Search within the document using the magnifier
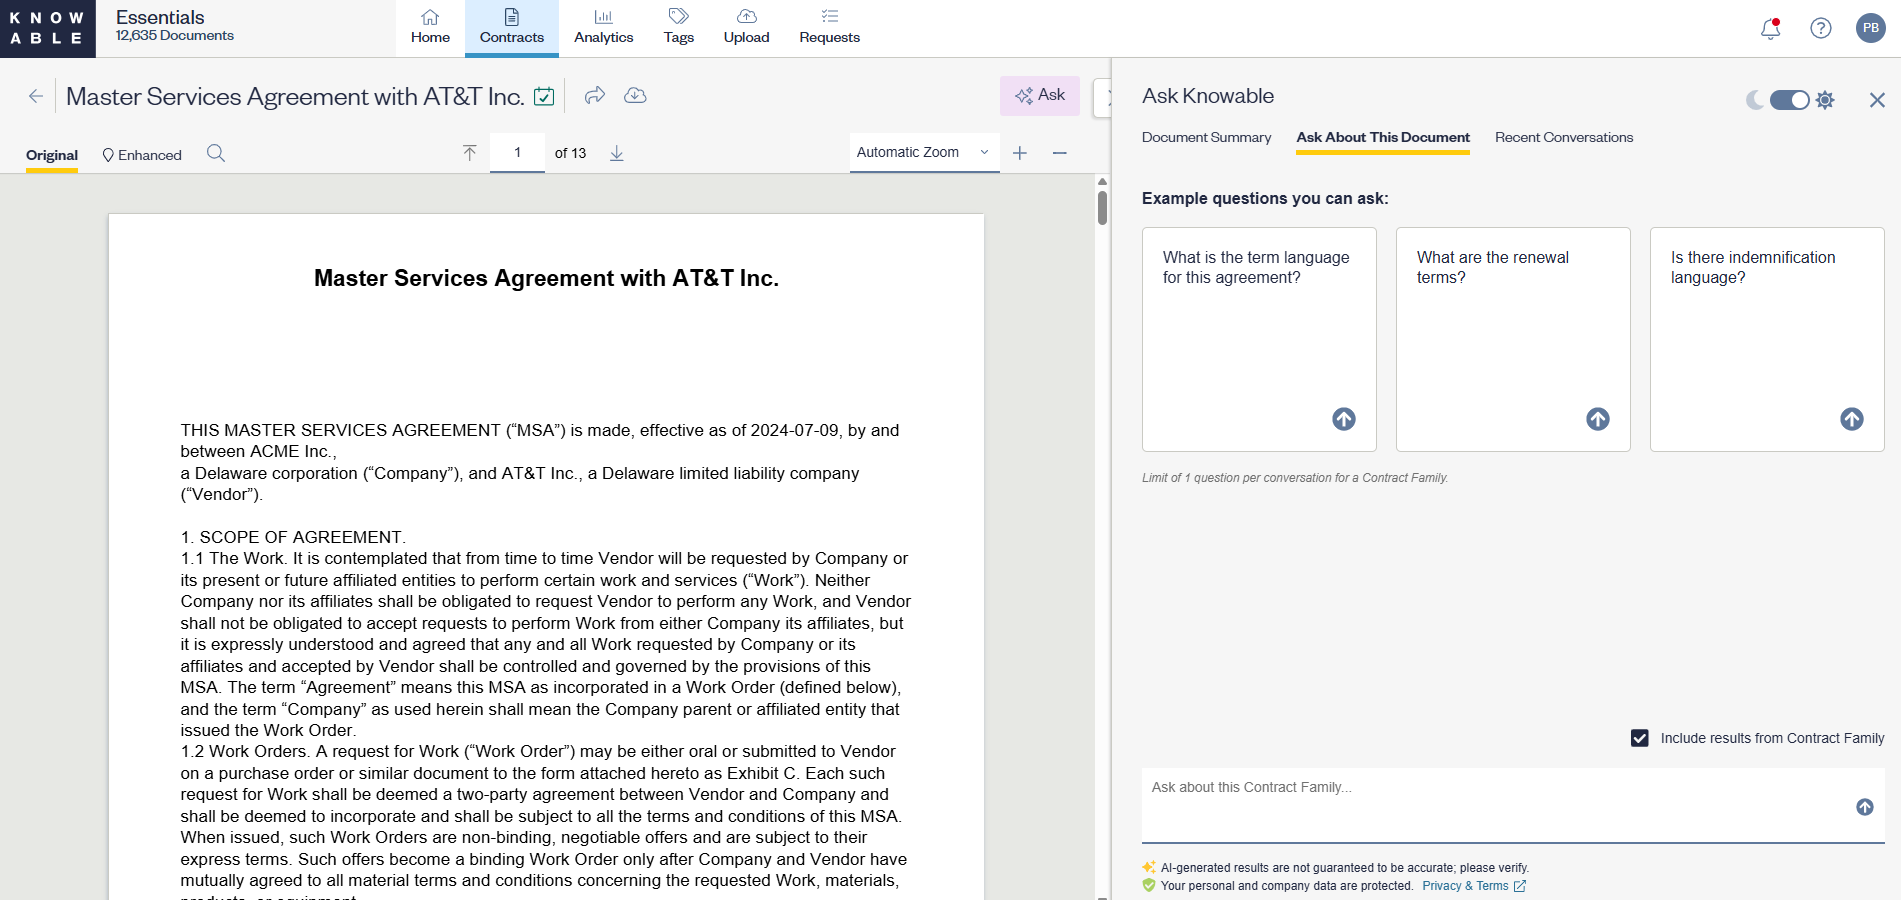This screenshot has height=900, width=1901. 216,153
